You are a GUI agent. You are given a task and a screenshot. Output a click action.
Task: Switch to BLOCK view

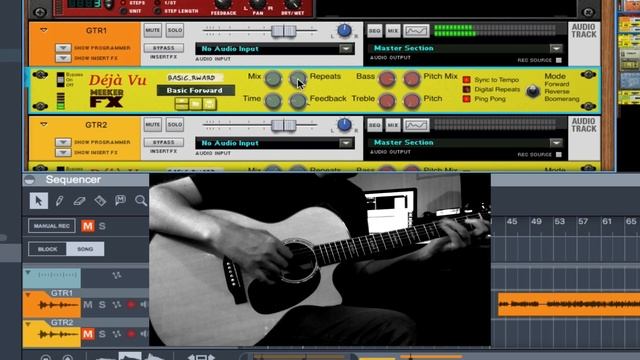click(x=47, y=249)
